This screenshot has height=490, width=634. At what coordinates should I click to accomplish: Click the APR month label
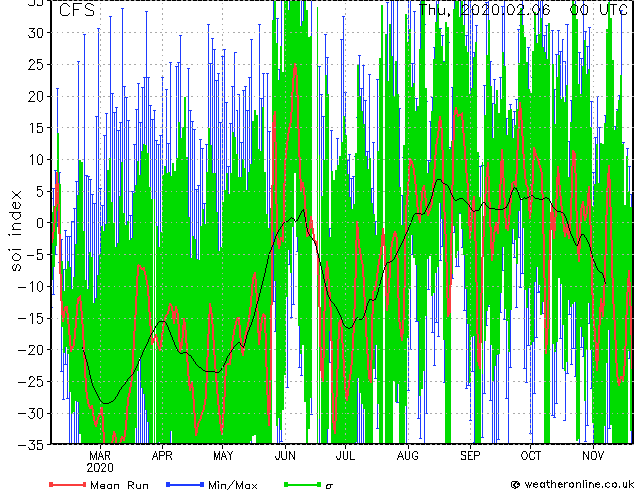pyautogui.click(x=162, y=456)
